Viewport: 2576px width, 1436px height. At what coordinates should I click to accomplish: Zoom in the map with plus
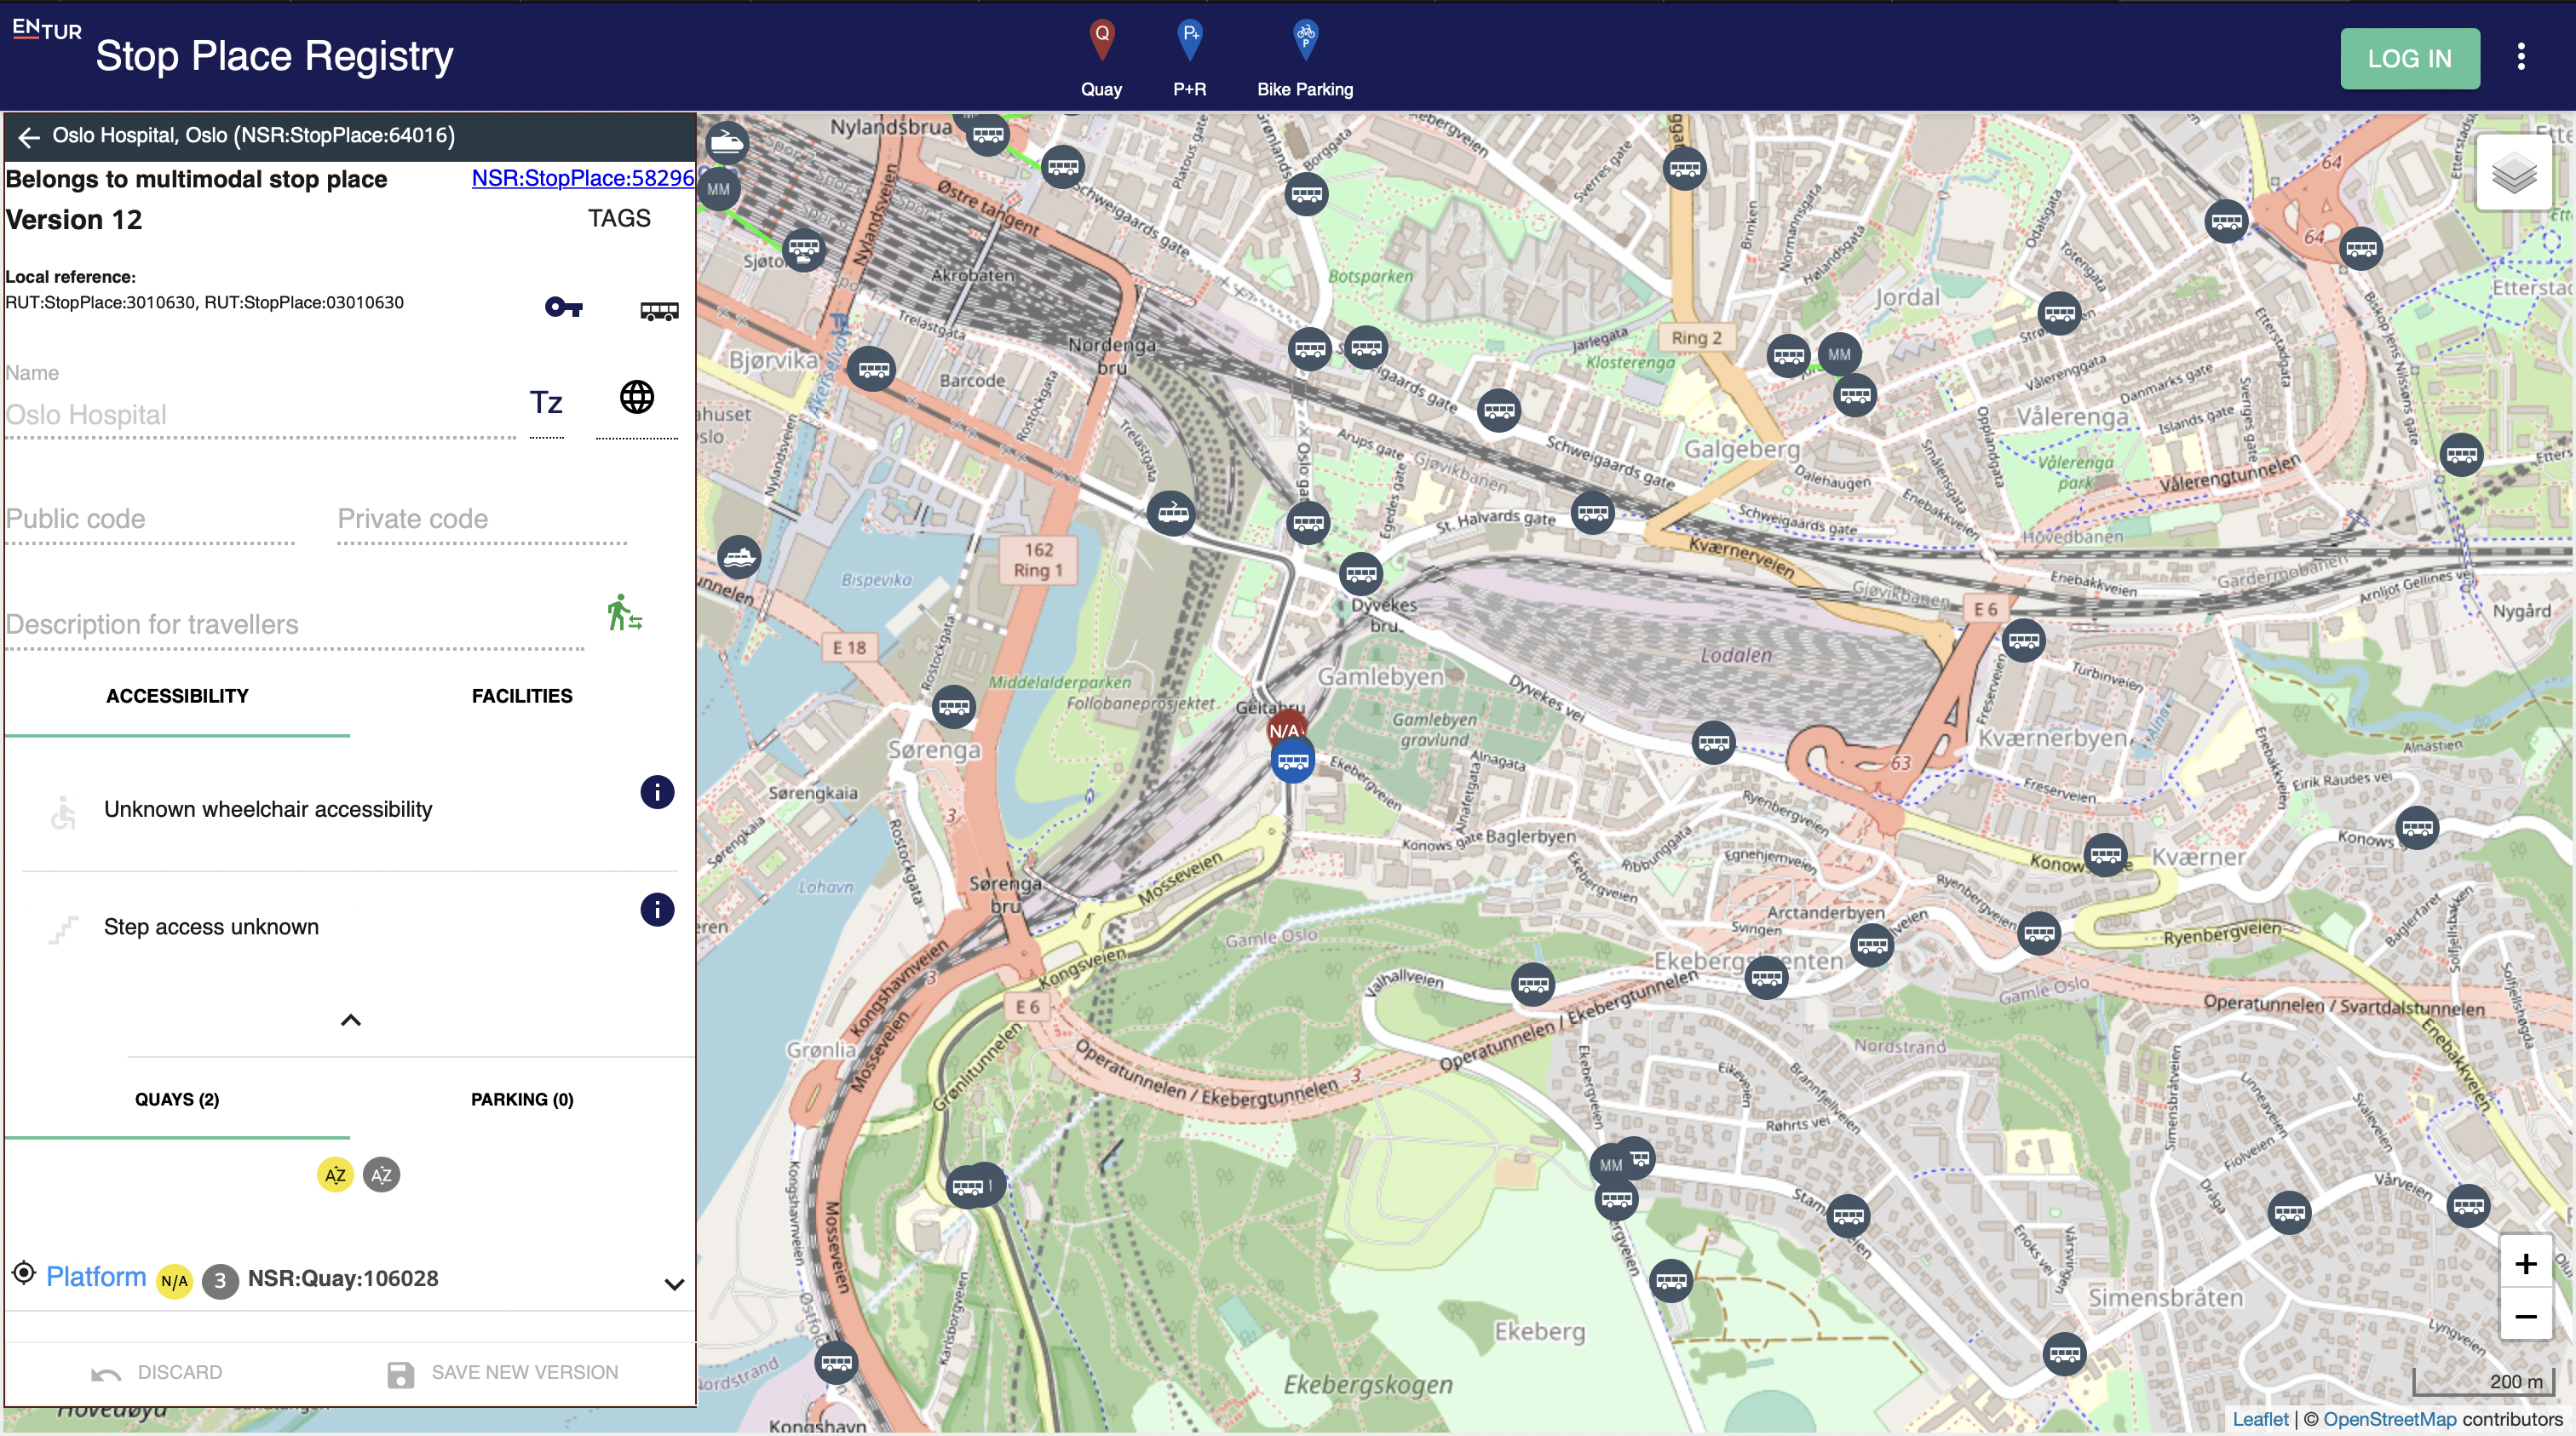click(2524, 1264)
